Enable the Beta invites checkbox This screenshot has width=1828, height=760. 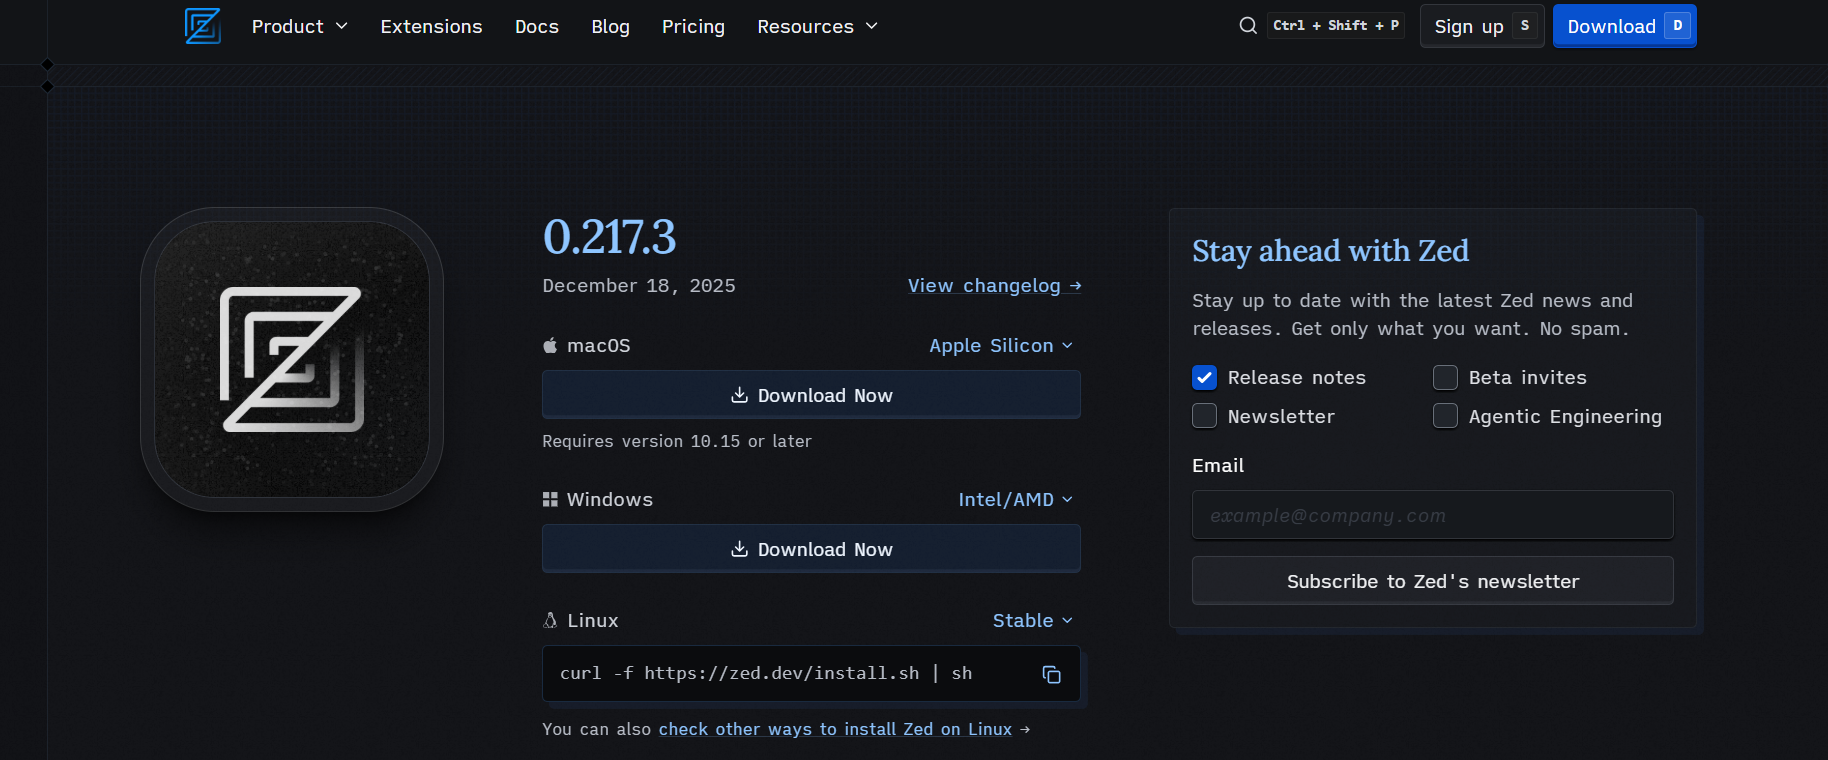1445,378
